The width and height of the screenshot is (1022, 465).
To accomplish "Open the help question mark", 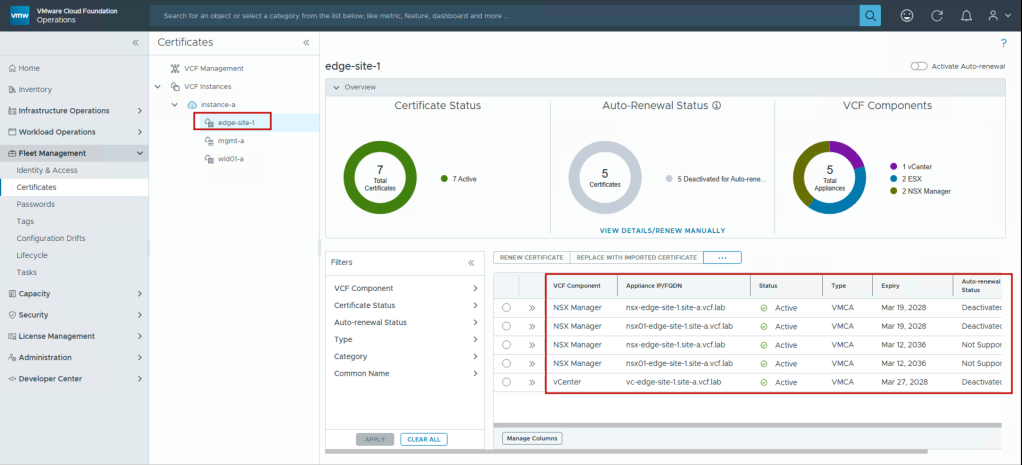I will point(1003,44).
